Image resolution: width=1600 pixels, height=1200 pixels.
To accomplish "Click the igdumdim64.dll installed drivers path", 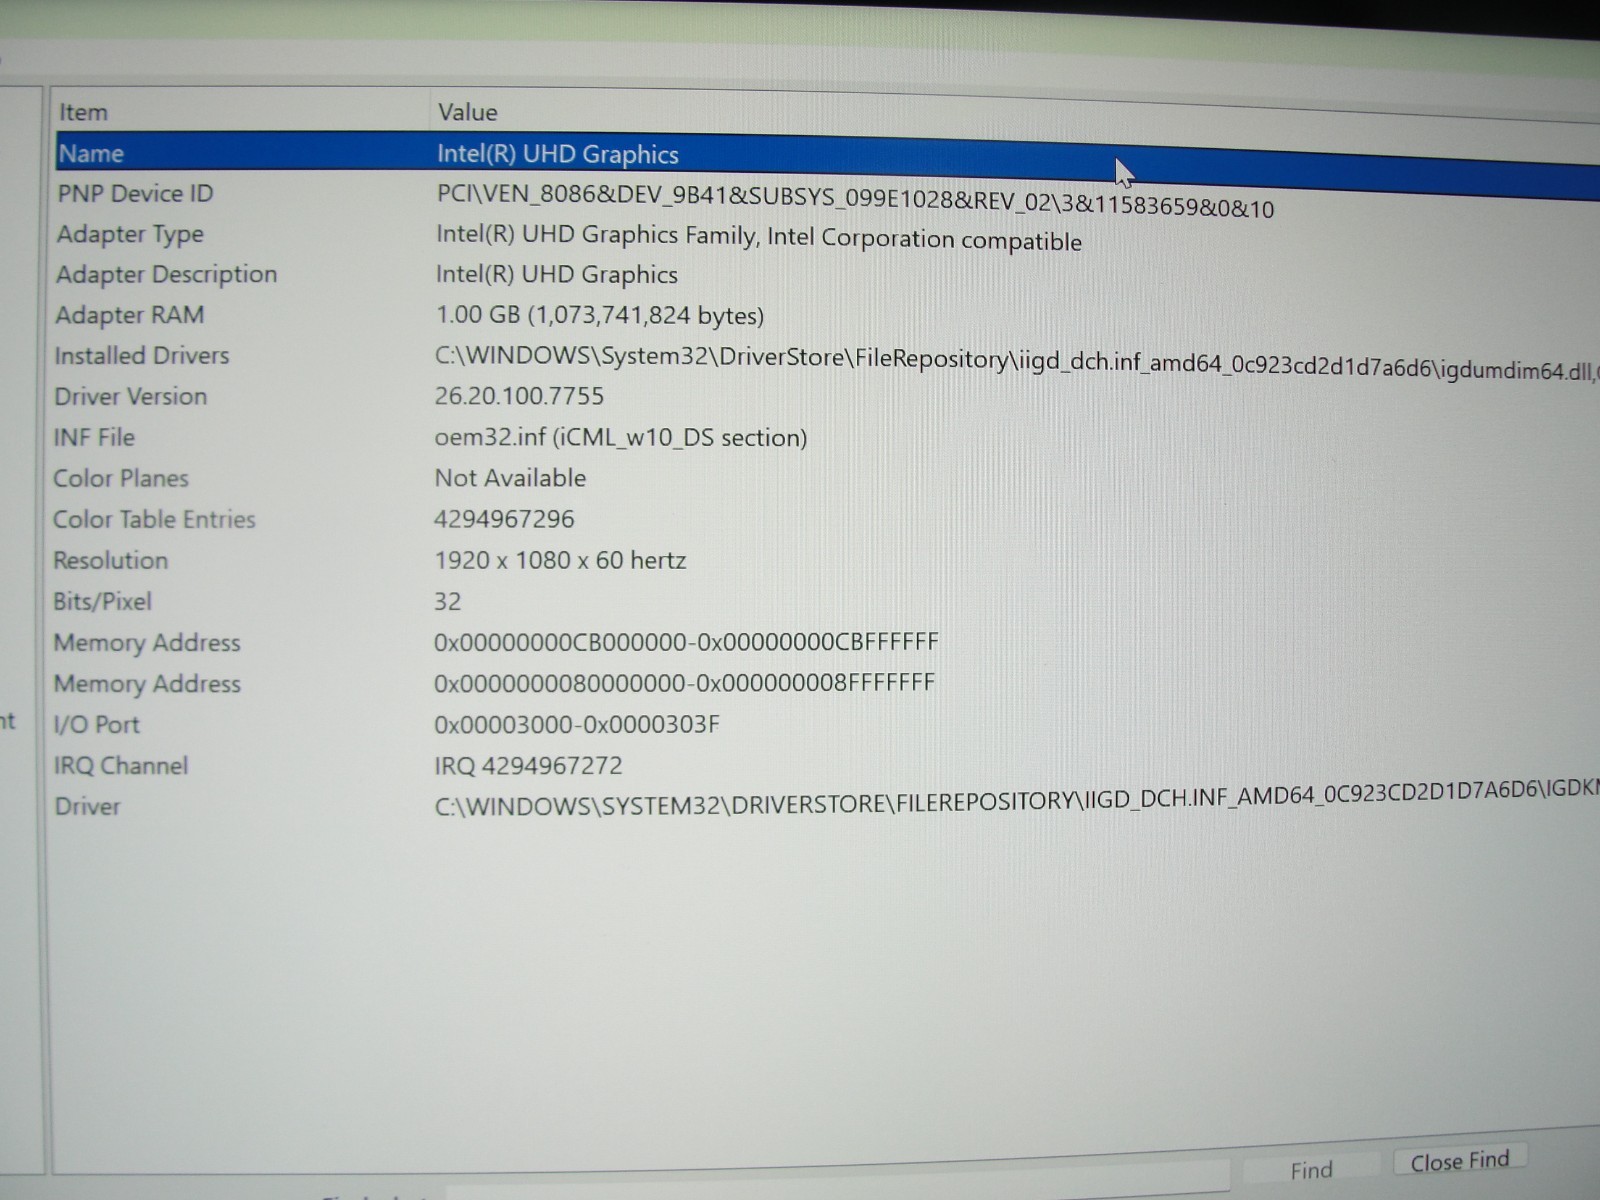I will (1017, 362).
